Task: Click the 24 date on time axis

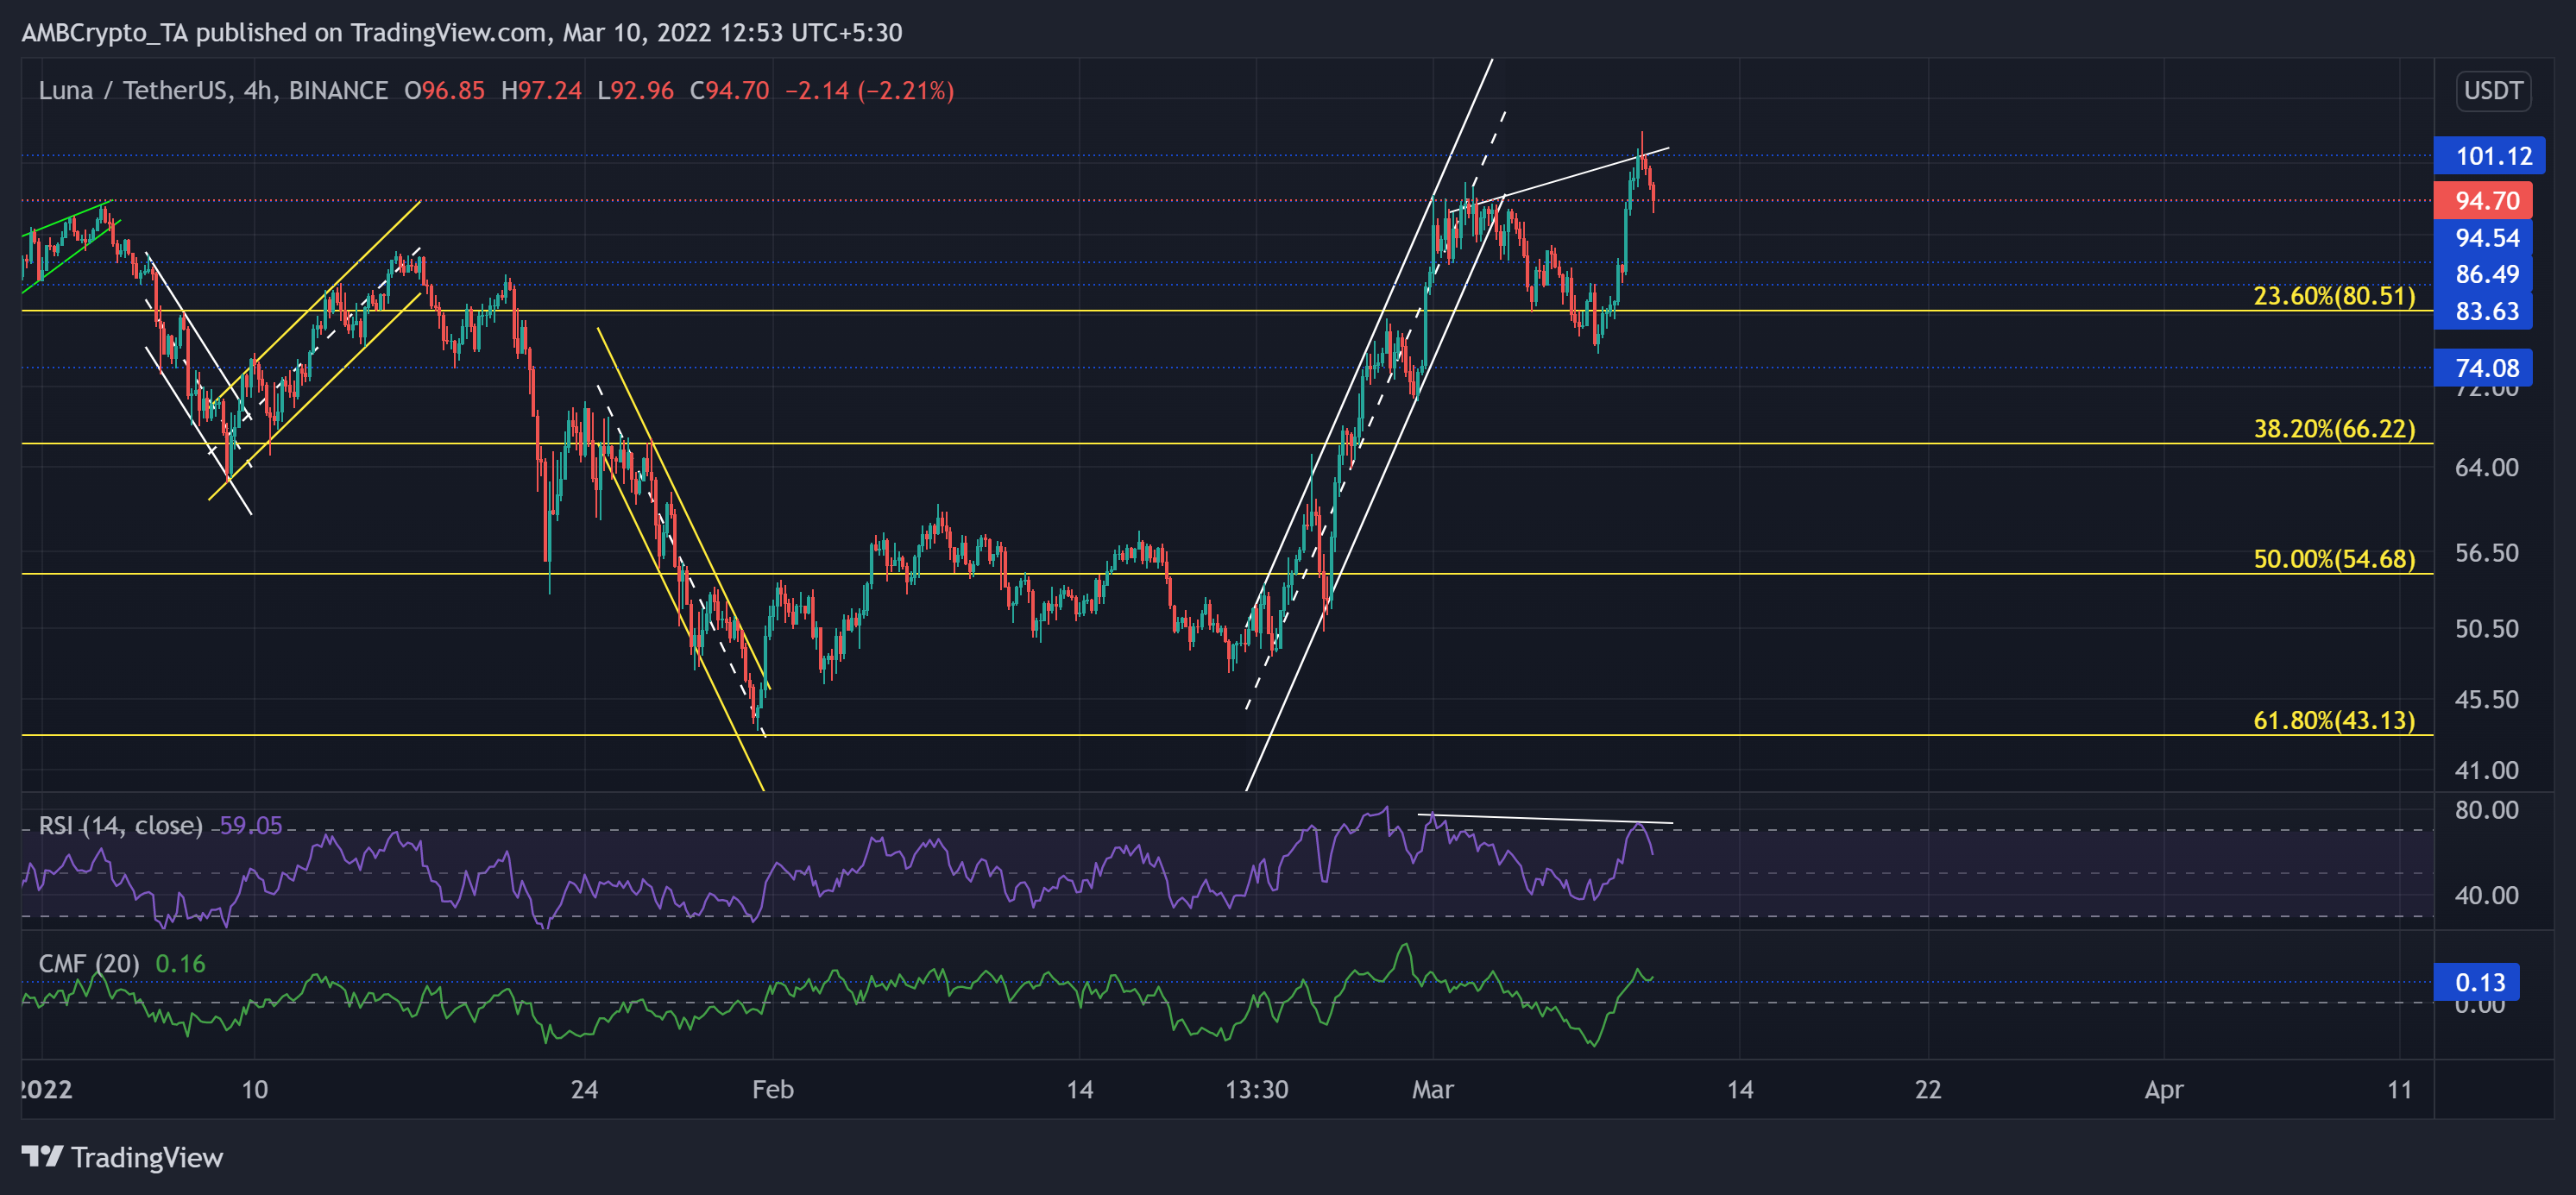Action: click(x=584, y=1090)
